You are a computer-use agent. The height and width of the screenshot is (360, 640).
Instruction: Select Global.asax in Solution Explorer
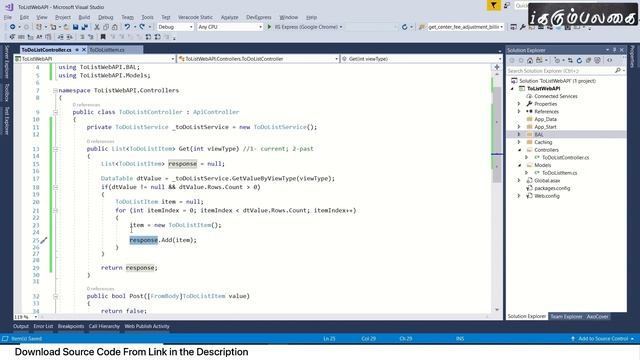[547, 180]
